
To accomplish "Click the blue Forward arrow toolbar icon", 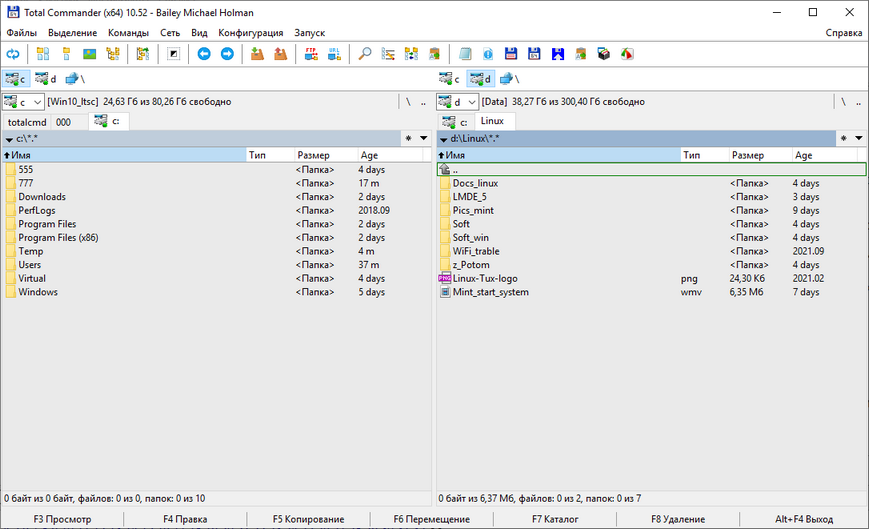I will pyautogui.click(x=227, y=54).
